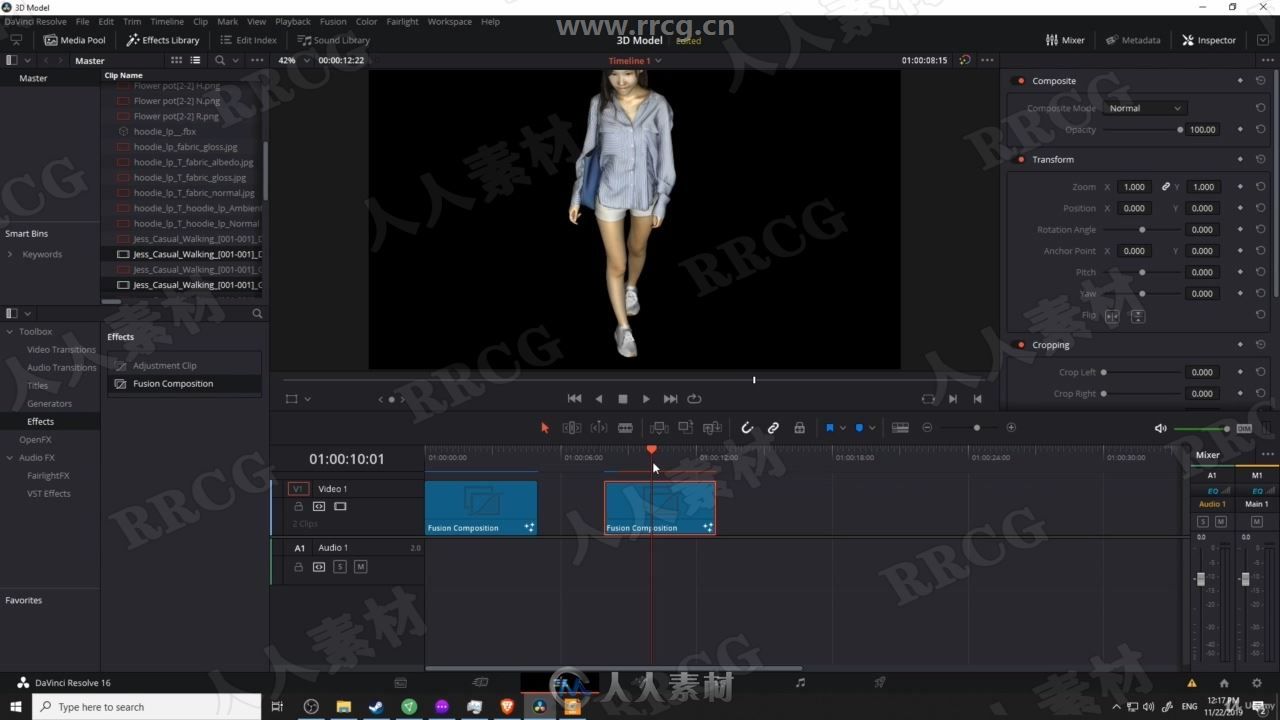Open the Effects Library panel
Image resolution: width=1280 pixels, height=720 pixels.
pyautogui.click(x=163, y=40)
